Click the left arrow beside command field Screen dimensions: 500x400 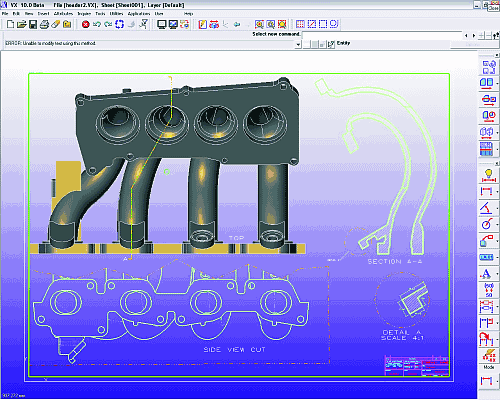pyautogui.click(x=466, y=35)
